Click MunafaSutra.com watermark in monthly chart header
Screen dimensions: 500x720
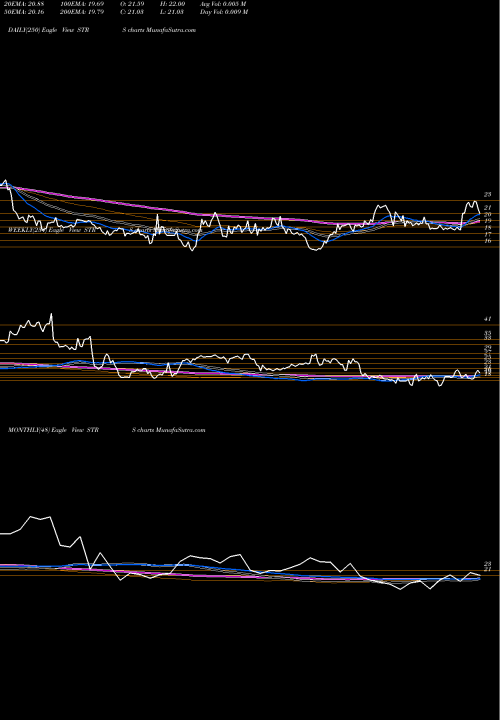tap(180, 430)
